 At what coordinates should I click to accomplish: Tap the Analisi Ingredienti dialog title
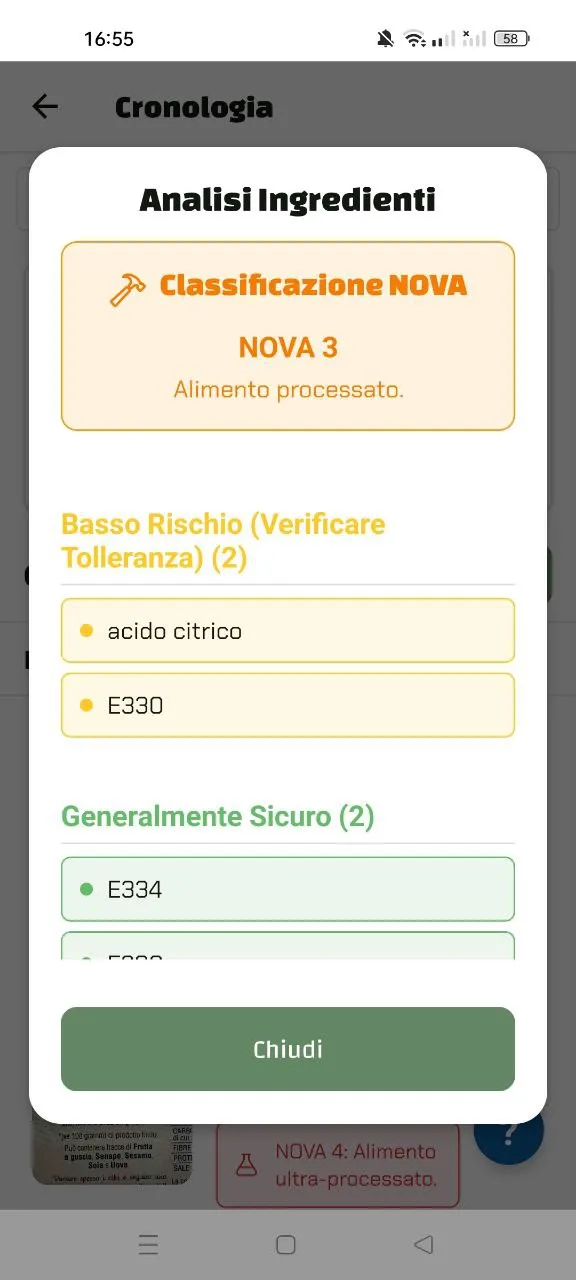[x=287, y=200]
